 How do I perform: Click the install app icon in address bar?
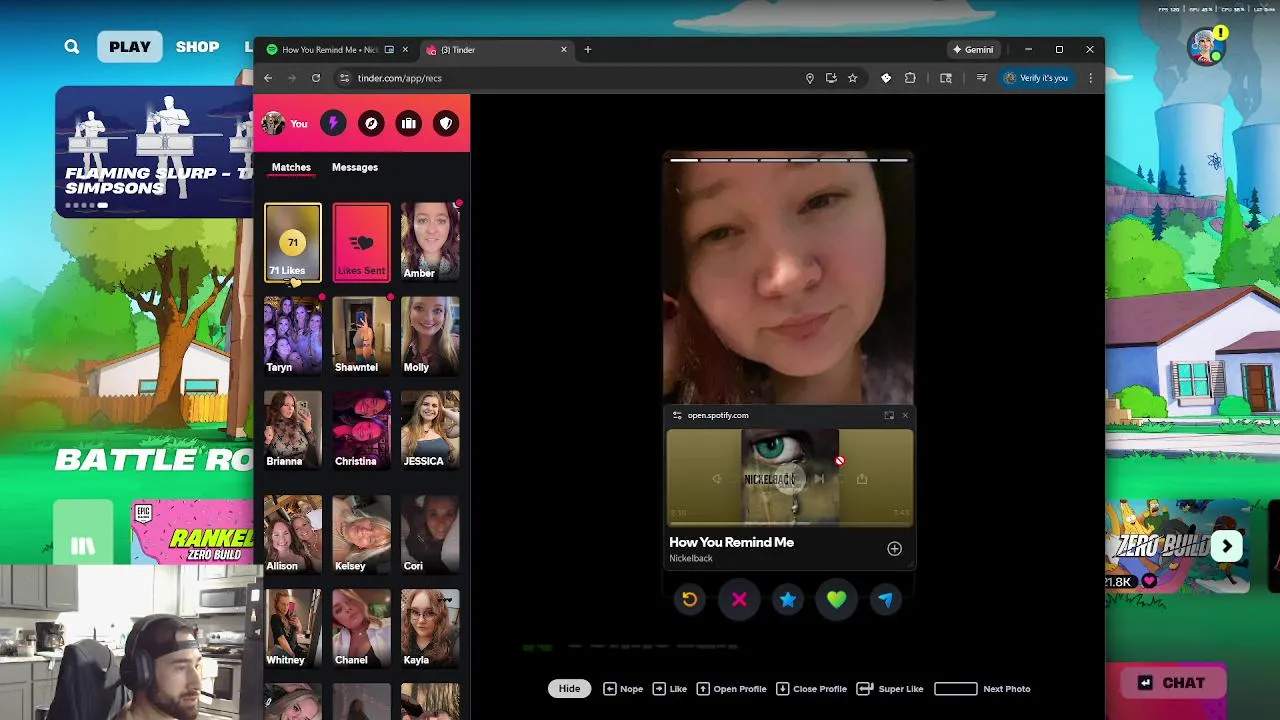pyautogui.click(x=831, y=78)
